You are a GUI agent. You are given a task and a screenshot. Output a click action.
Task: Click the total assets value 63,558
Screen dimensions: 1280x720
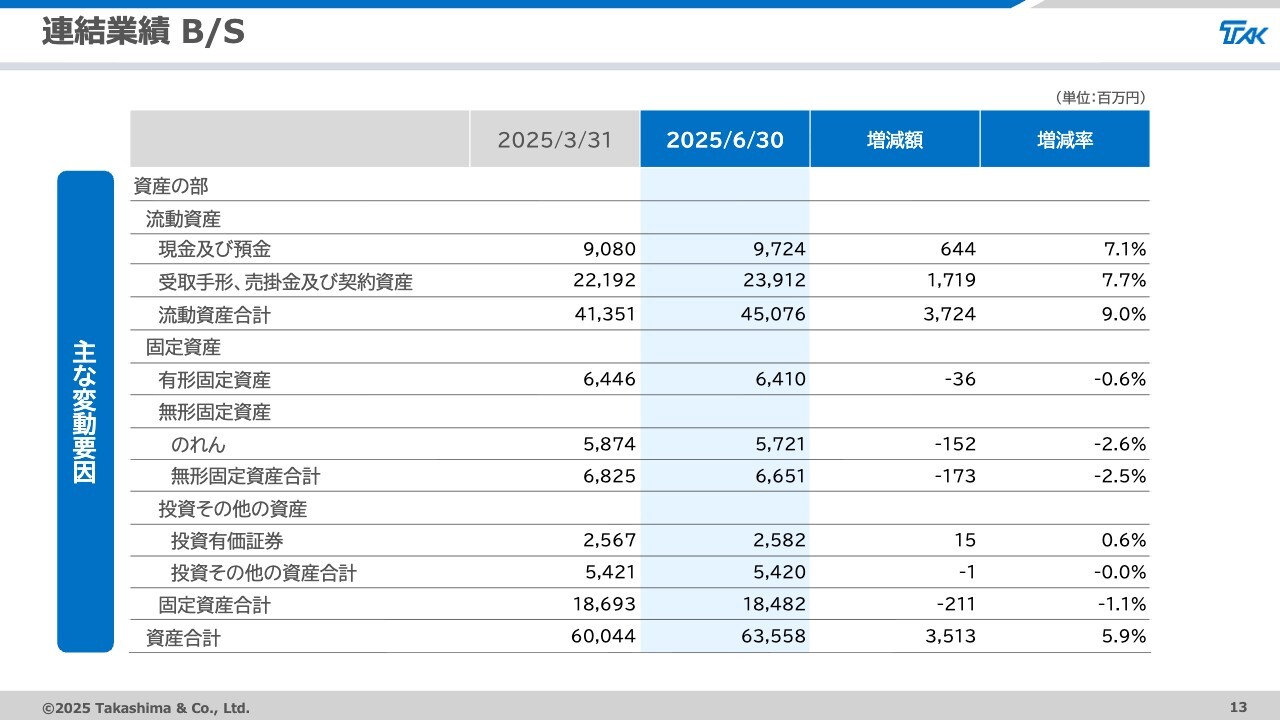point(775,638)
